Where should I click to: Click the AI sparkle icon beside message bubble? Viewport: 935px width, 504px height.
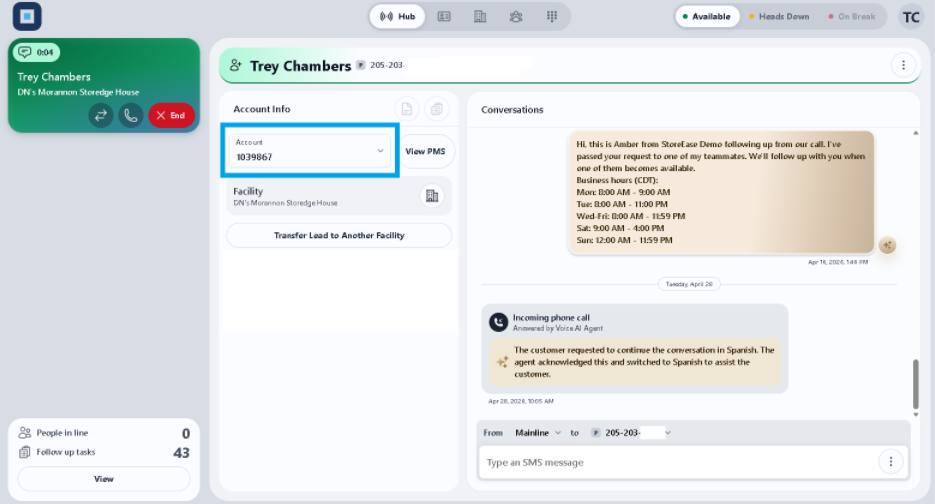887,245
